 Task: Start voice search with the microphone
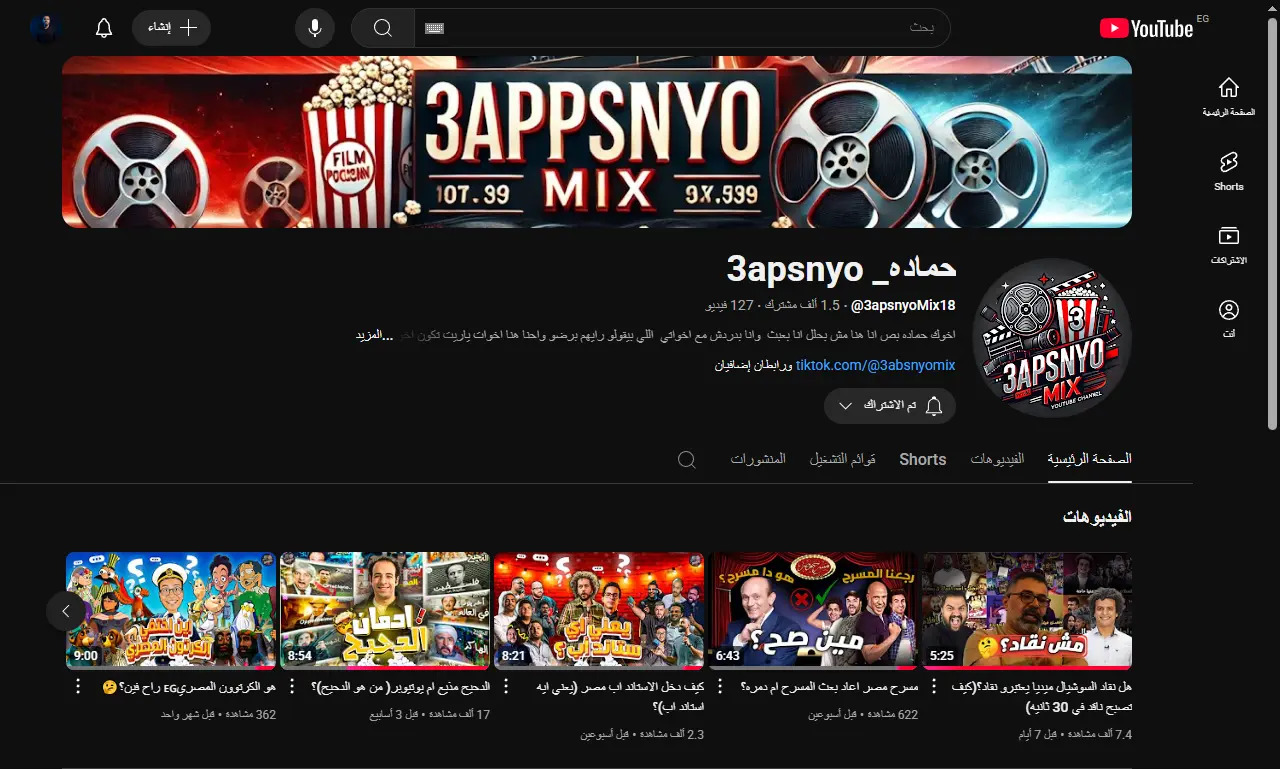315,28
